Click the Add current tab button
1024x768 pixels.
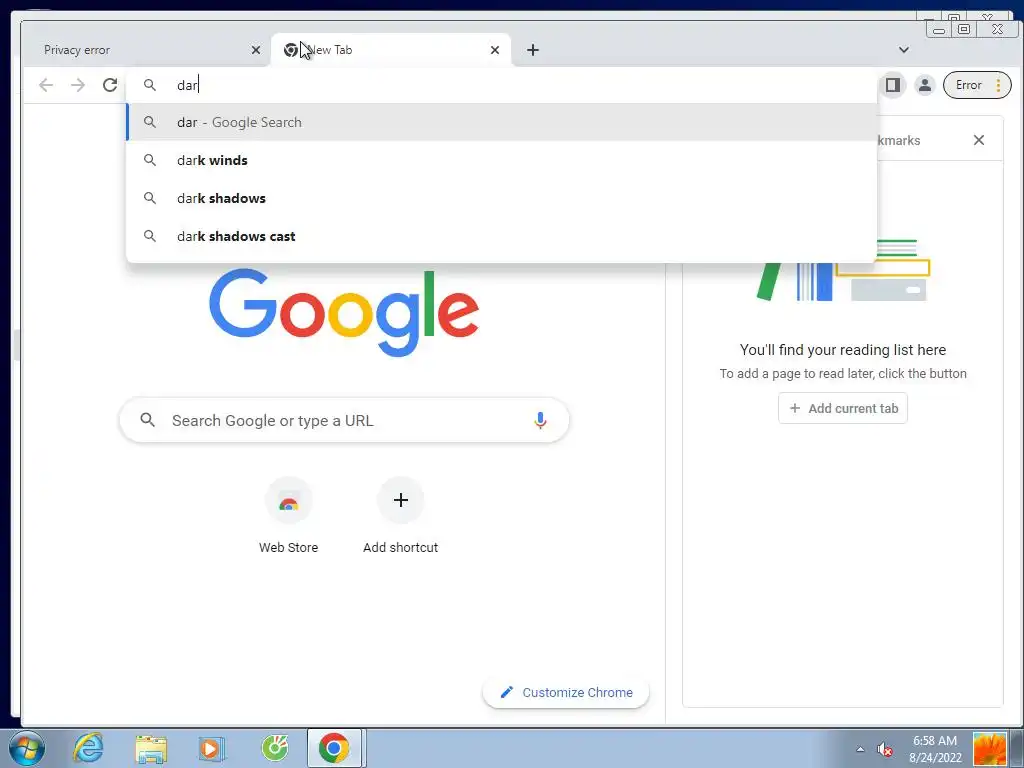click(x=842, y=408)
